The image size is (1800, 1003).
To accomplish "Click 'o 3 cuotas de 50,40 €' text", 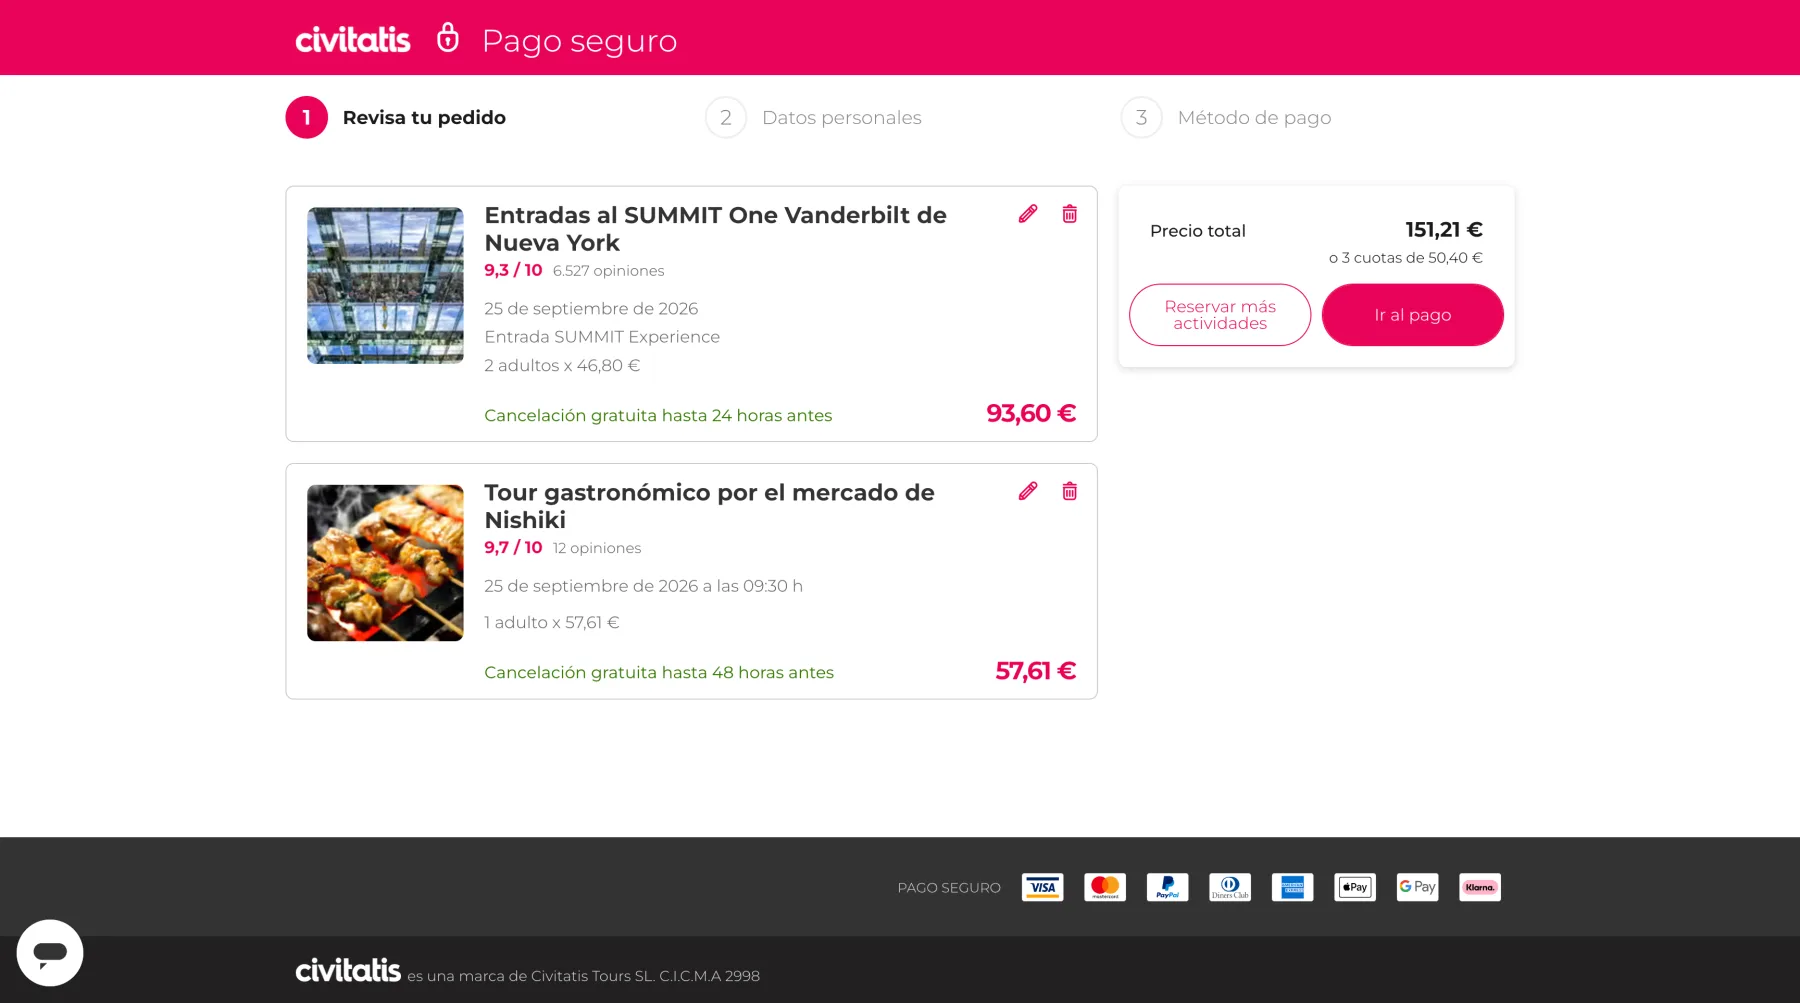I will pyautogui.click(x=1406, y=258).
